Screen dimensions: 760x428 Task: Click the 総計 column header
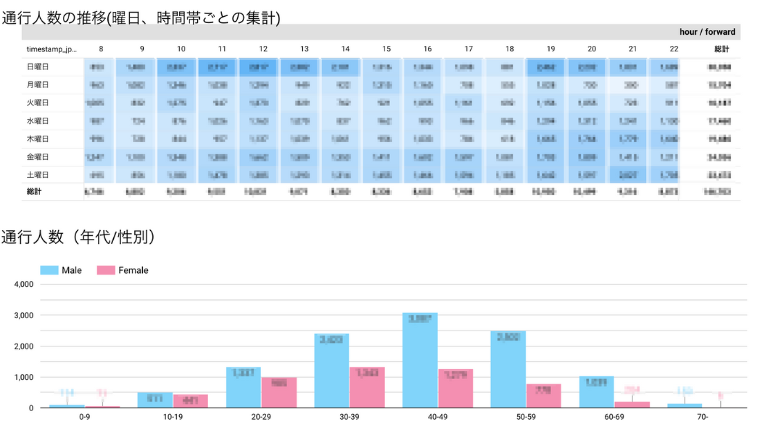pos(722,49)
